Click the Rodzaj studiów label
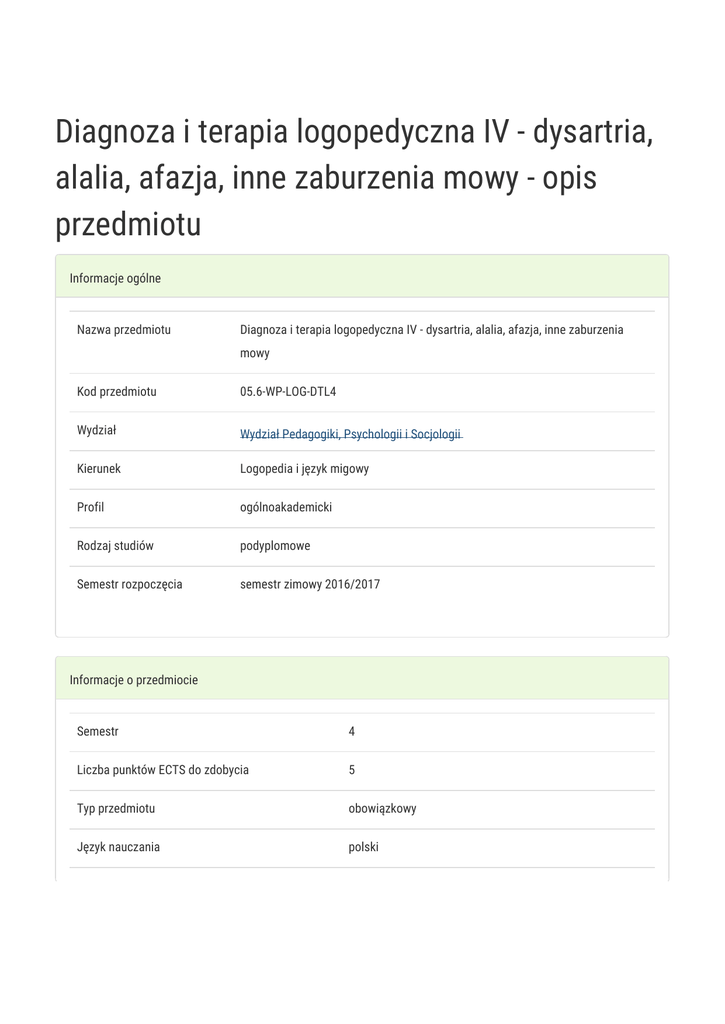 point(115,546)
